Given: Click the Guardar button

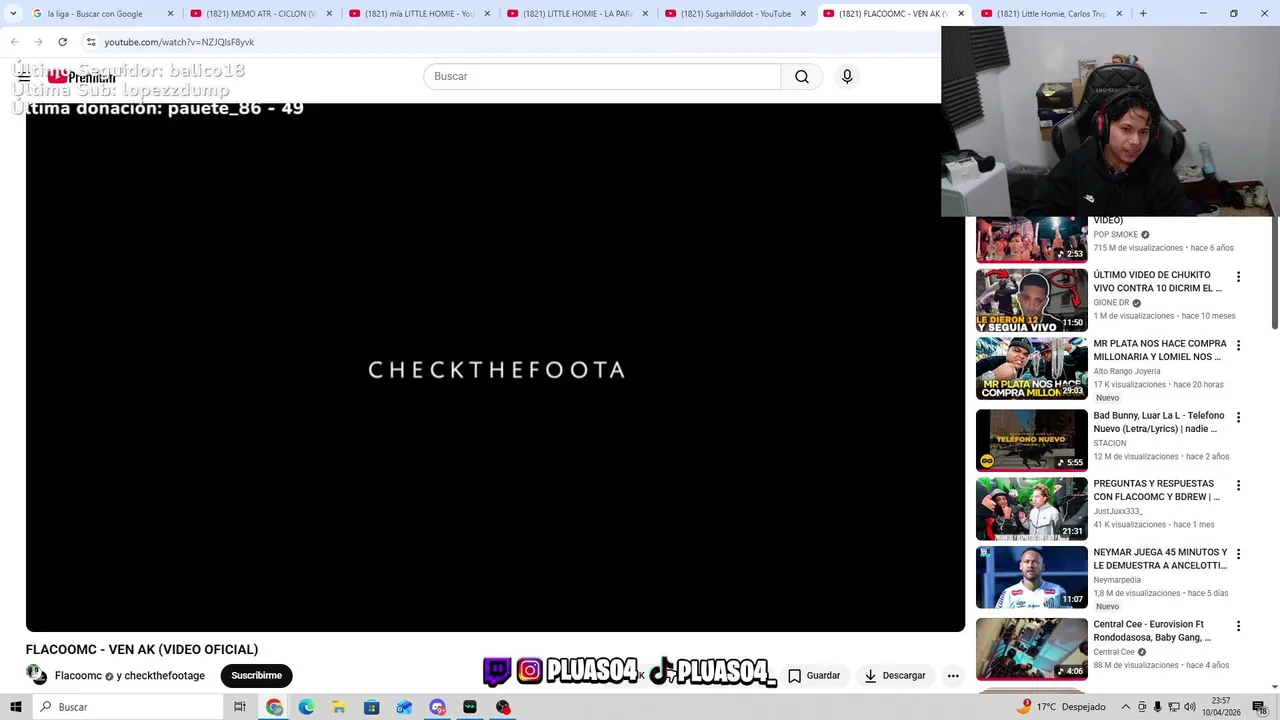Looking at the screenshot, I should 814,676.
